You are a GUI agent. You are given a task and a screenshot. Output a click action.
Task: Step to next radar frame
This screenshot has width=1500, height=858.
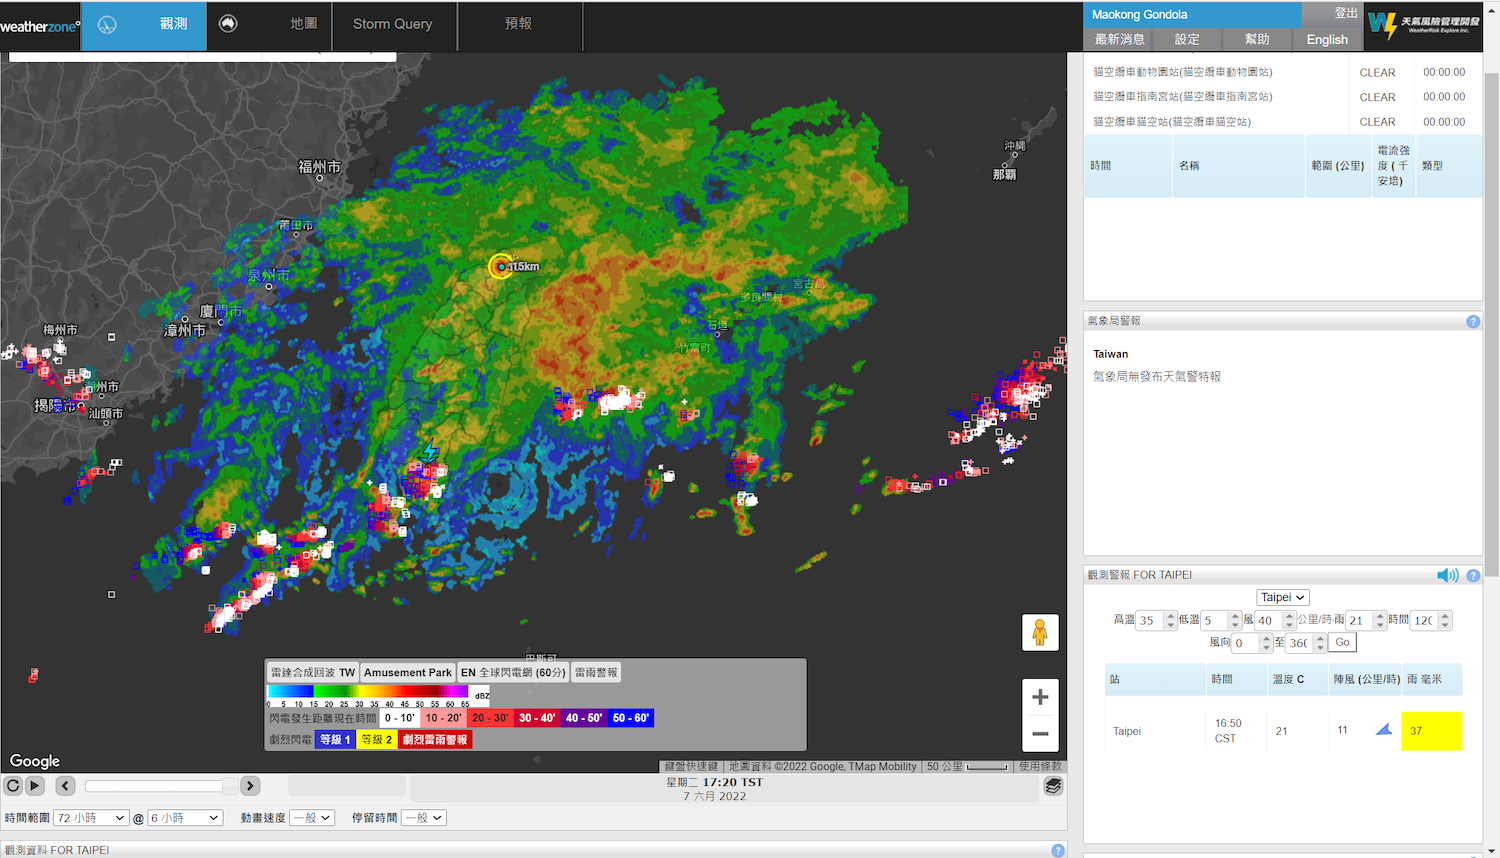click(x=251, y=786)
